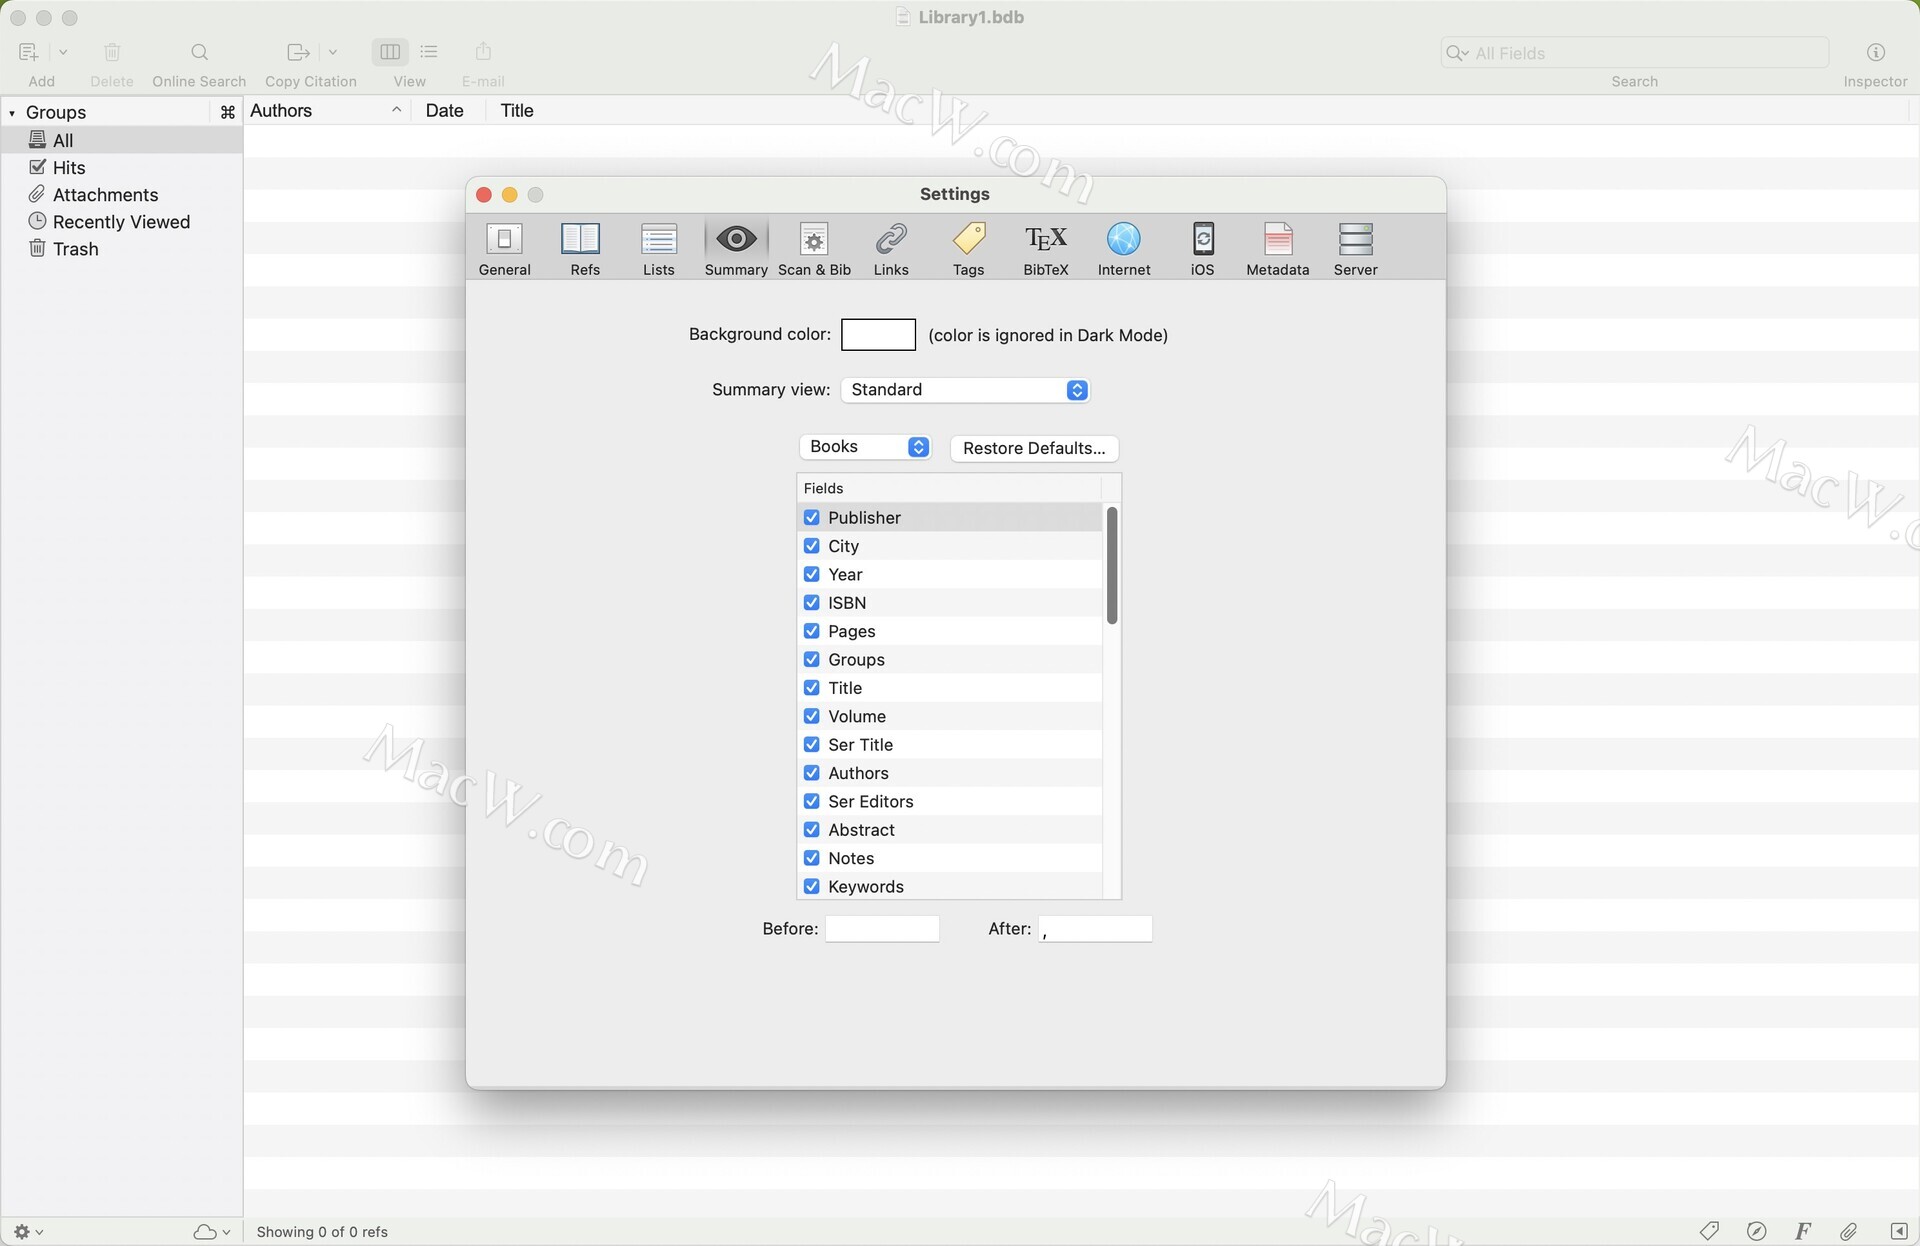This screenshot has width=1920, height=1246.
Task: Open the Server settings pane
Action: click(1355, 248)
